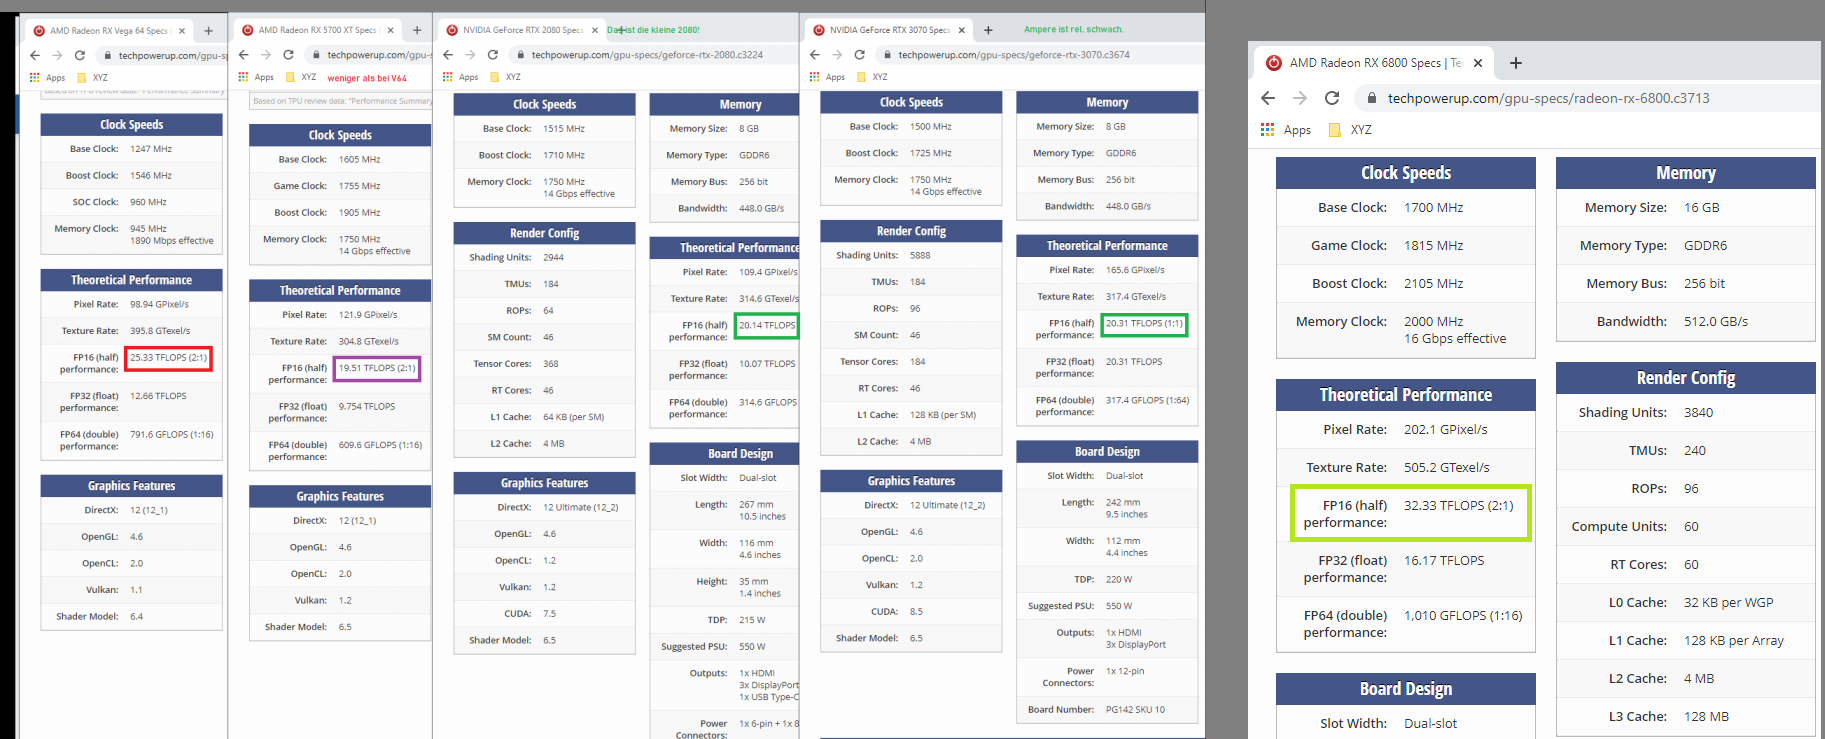
Task: Go forward in the RX 5700 XT browser window
Action: 266,55
